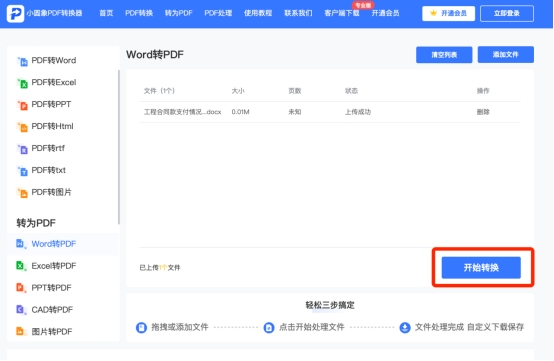This screenshot has height=361, width=554.
Task: Click the Word转PDF page title
Action: pyautogui.click(x=155, y=55)
